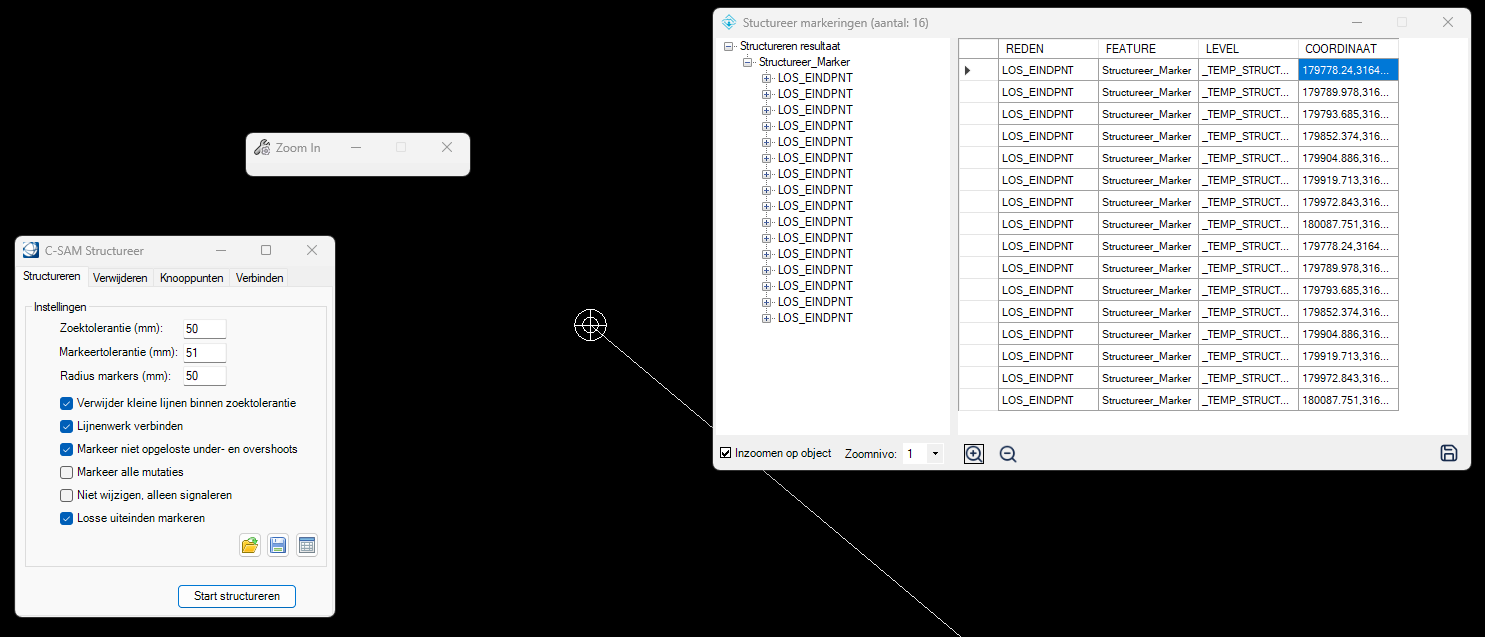Click the Zoektolerantie (mm) input field
The height and width of the screenshot is (637, 1485).
pyautogui.click(x=205, y=329)
